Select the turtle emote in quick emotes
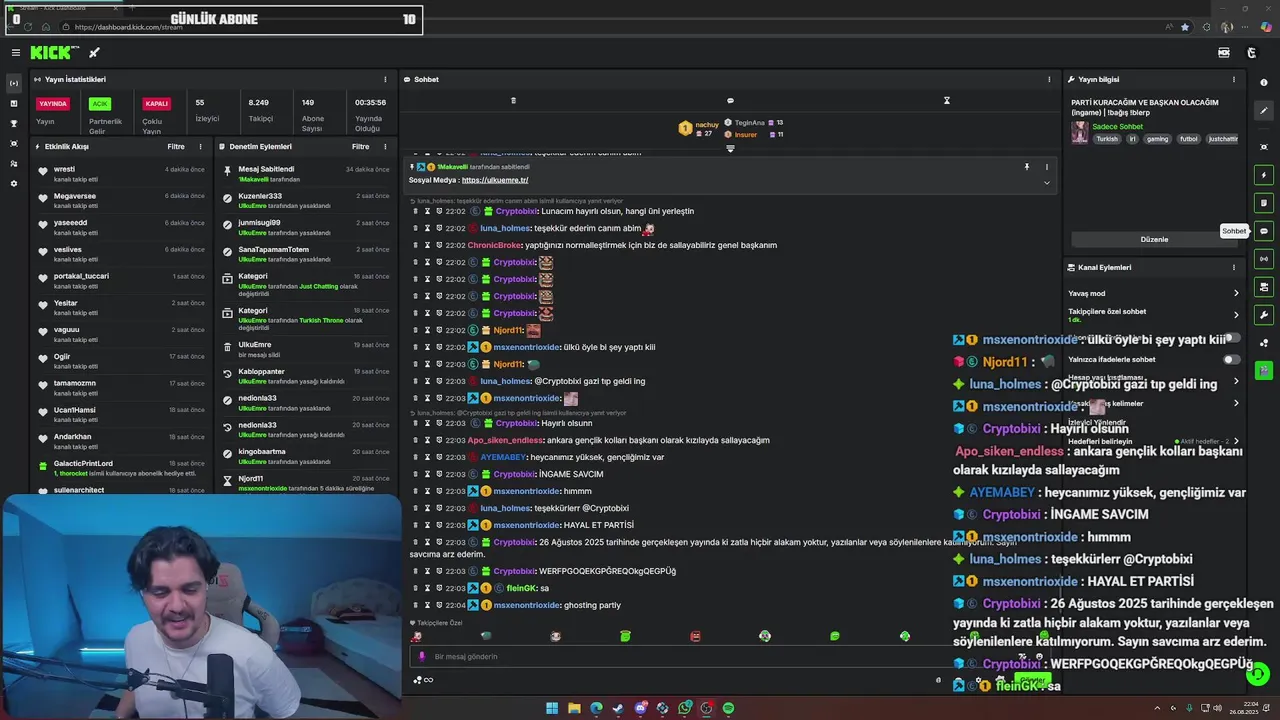1280x720 pixels. (486, 636)
